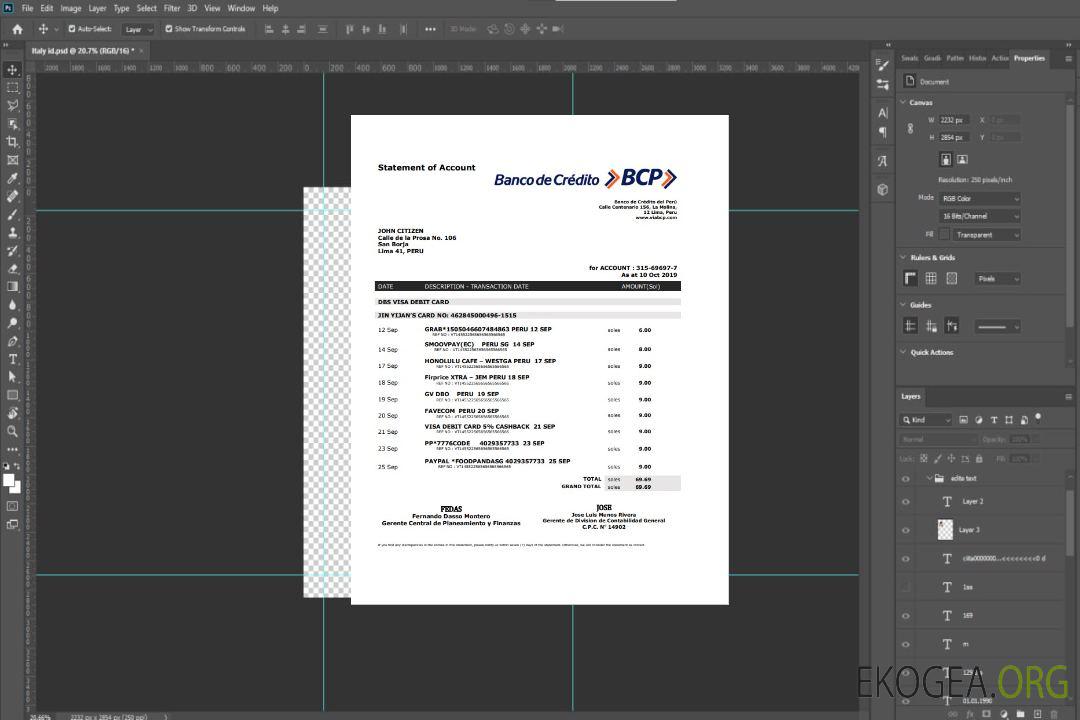
Task: Click the Home icon in options bar
Action: [x=17, y=29]
